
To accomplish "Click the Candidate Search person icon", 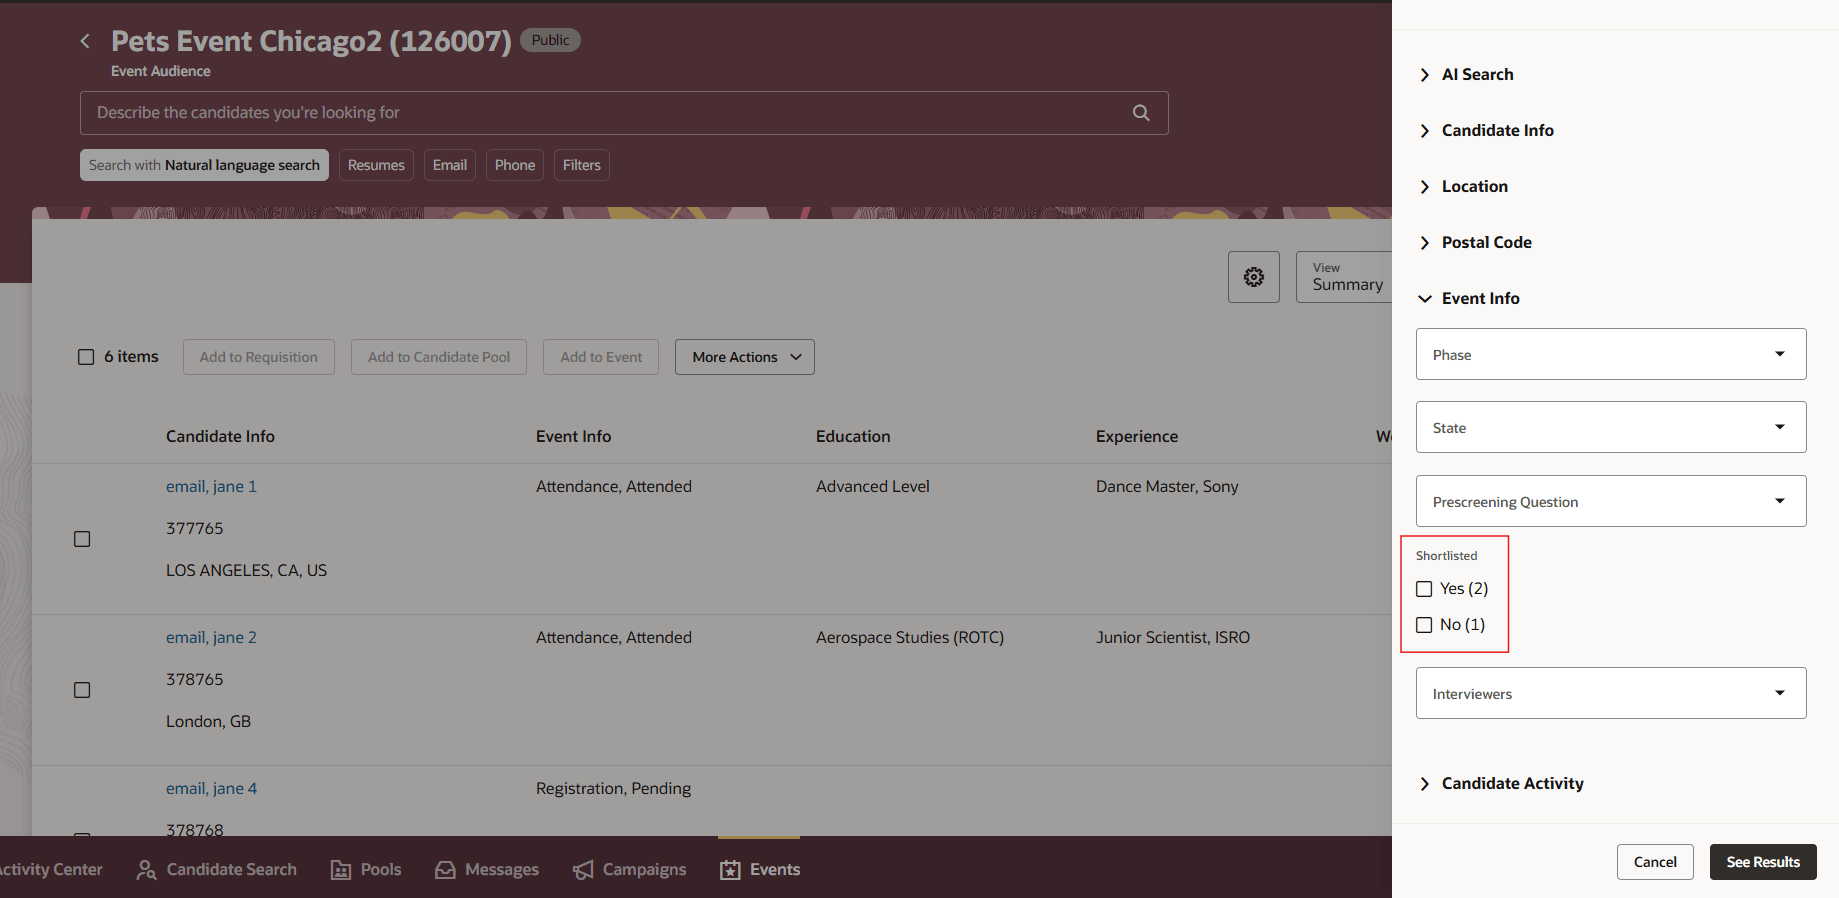I will coord(146,870).
